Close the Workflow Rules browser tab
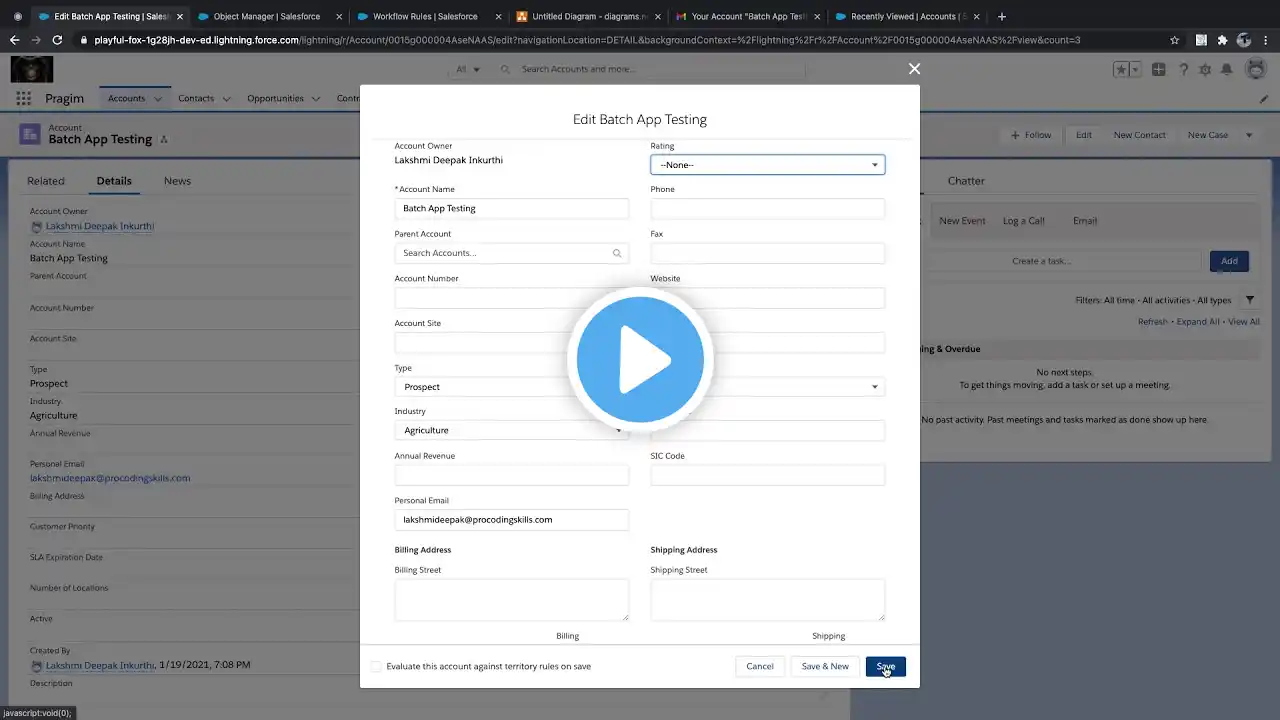Image resolution: width=1280 pixels, height=720 pixels. 499,16
